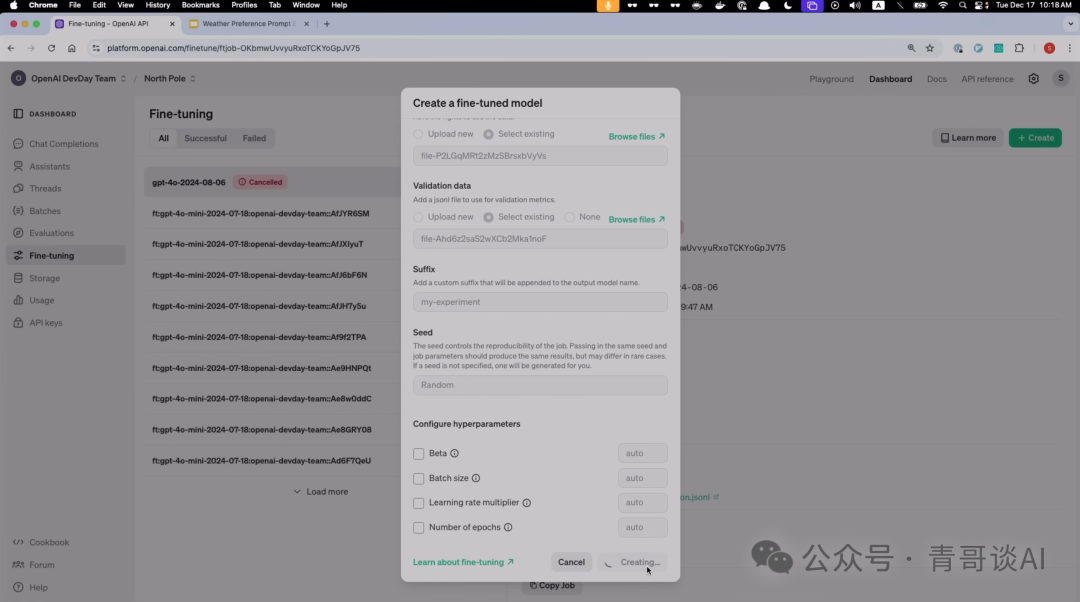Click Beta info tooltip icon

pyautogui.click(x=455, y=454)
